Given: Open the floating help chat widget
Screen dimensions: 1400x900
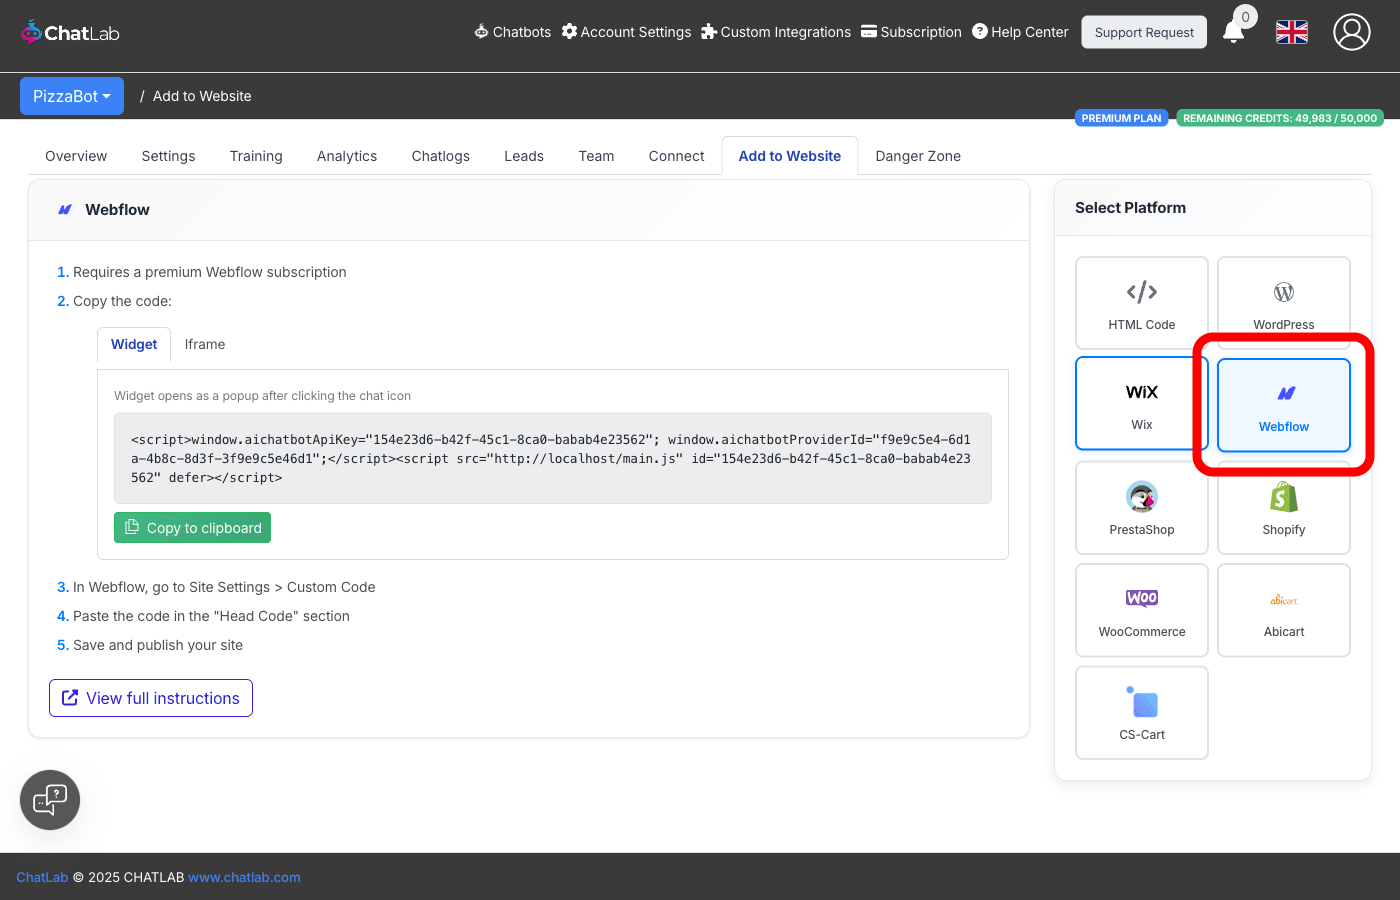Looking at the screenshot, I should pyautogui.click(x=50, y=800).
